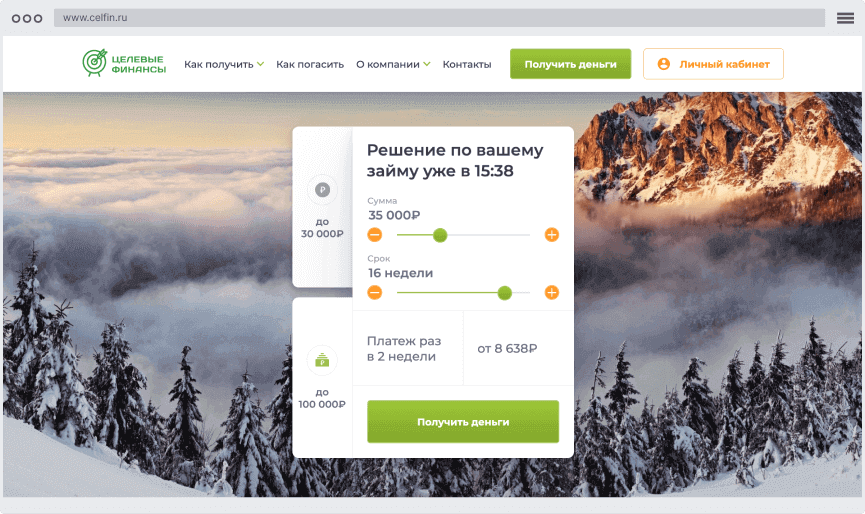The image size is (865, 514).
Task: Select the до 30 000₽ loan tab
Action: (322, 207)
